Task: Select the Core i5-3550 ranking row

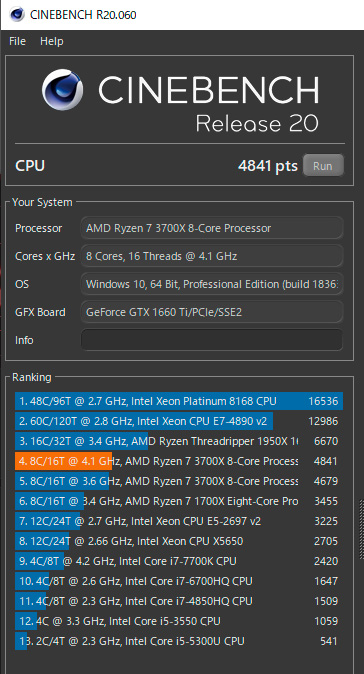Action: (179, 621)
